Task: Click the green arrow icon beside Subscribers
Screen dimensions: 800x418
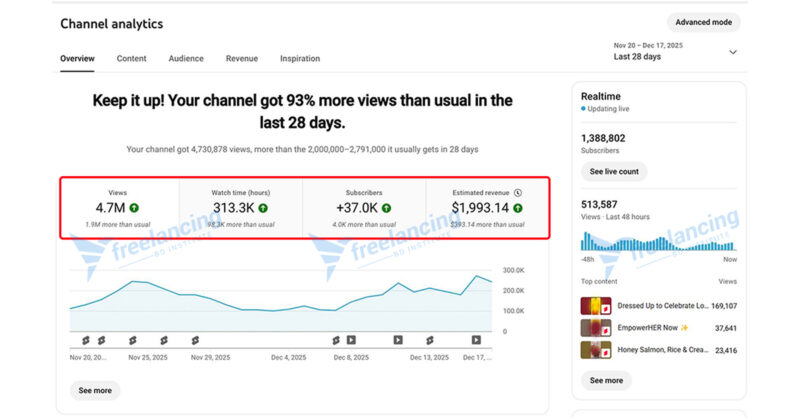Action: point(386,209)
